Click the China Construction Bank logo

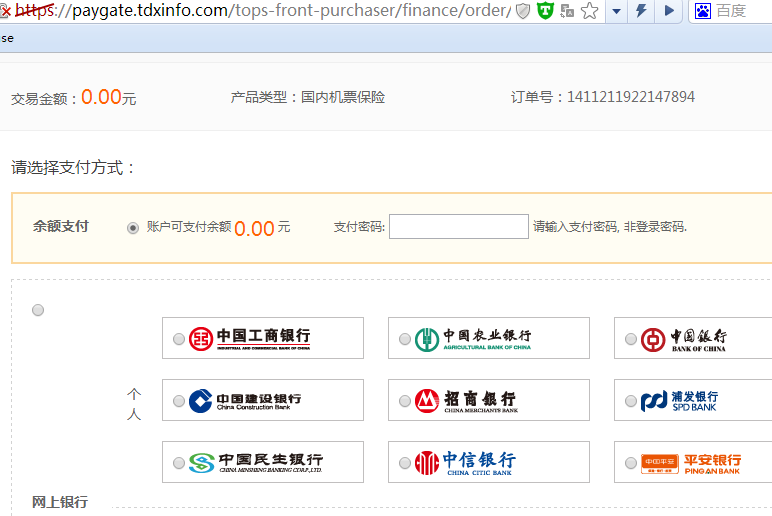245,401
